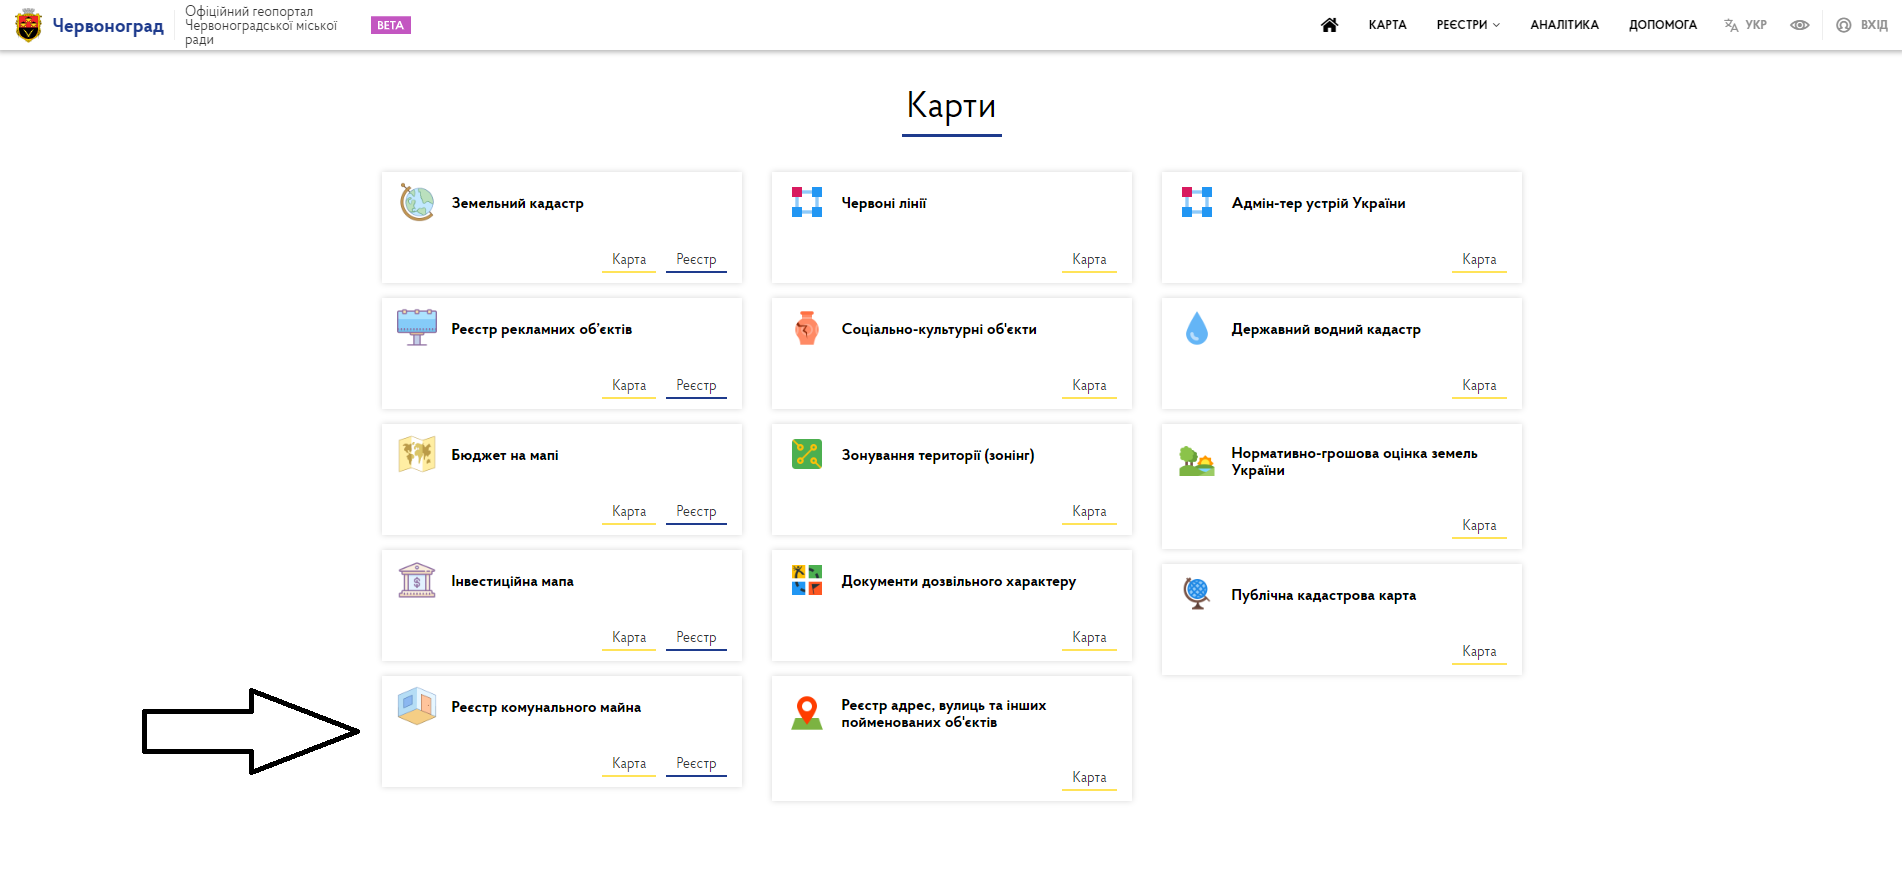Screen dimensions: 1902x886
Task: Open Карта link for Інвестиційна мапа
Action: (x=629, y=638)
